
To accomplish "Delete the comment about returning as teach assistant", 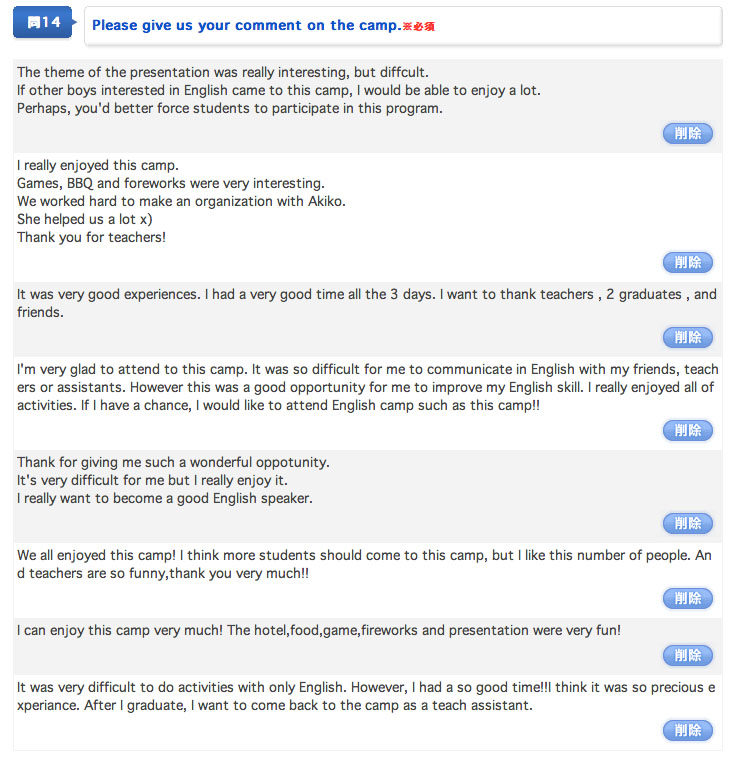I will (x=687, y=730).
